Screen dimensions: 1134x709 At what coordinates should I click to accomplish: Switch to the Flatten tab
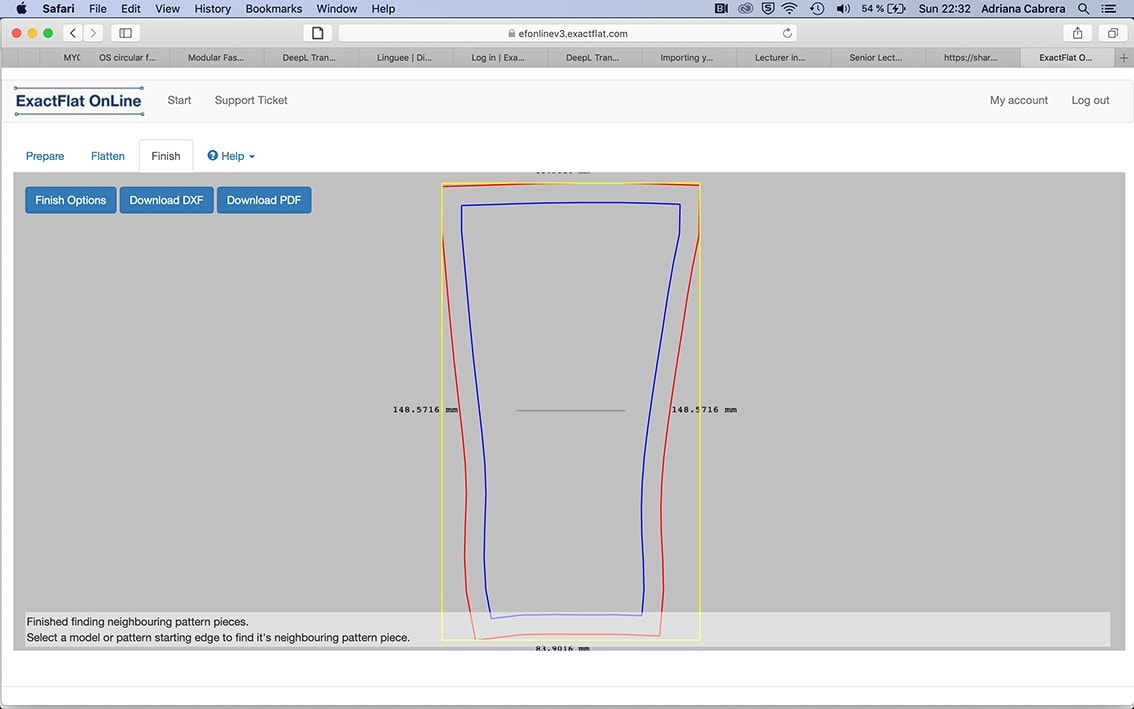pos(108,156)
